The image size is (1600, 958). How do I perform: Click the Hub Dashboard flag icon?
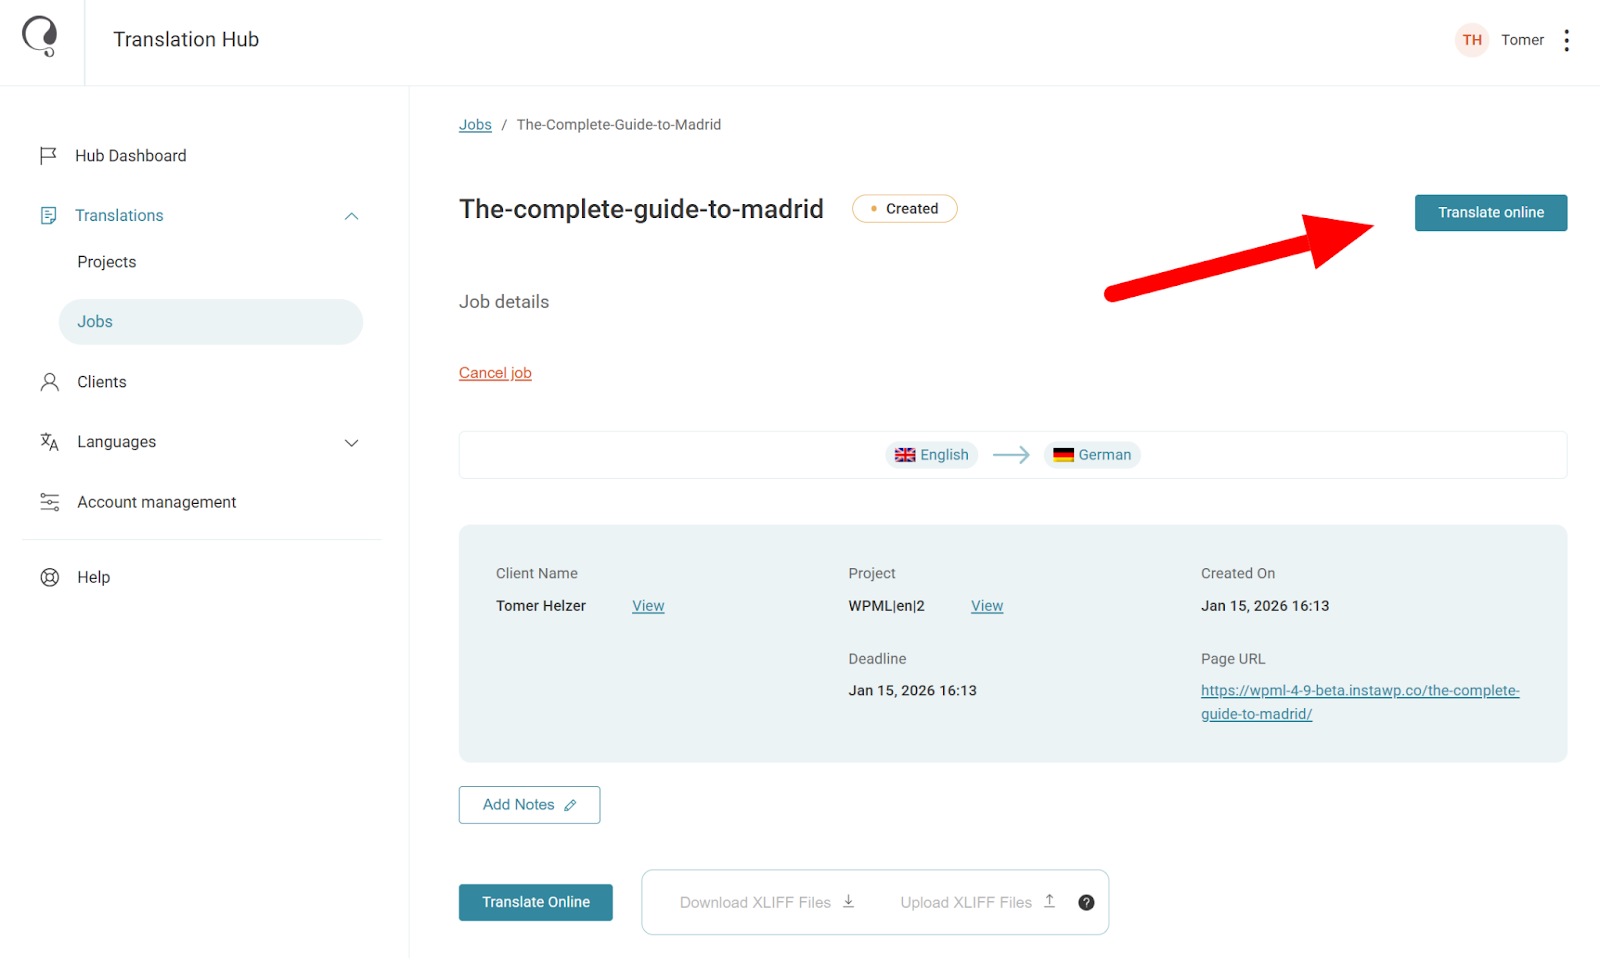pos(48,156)
